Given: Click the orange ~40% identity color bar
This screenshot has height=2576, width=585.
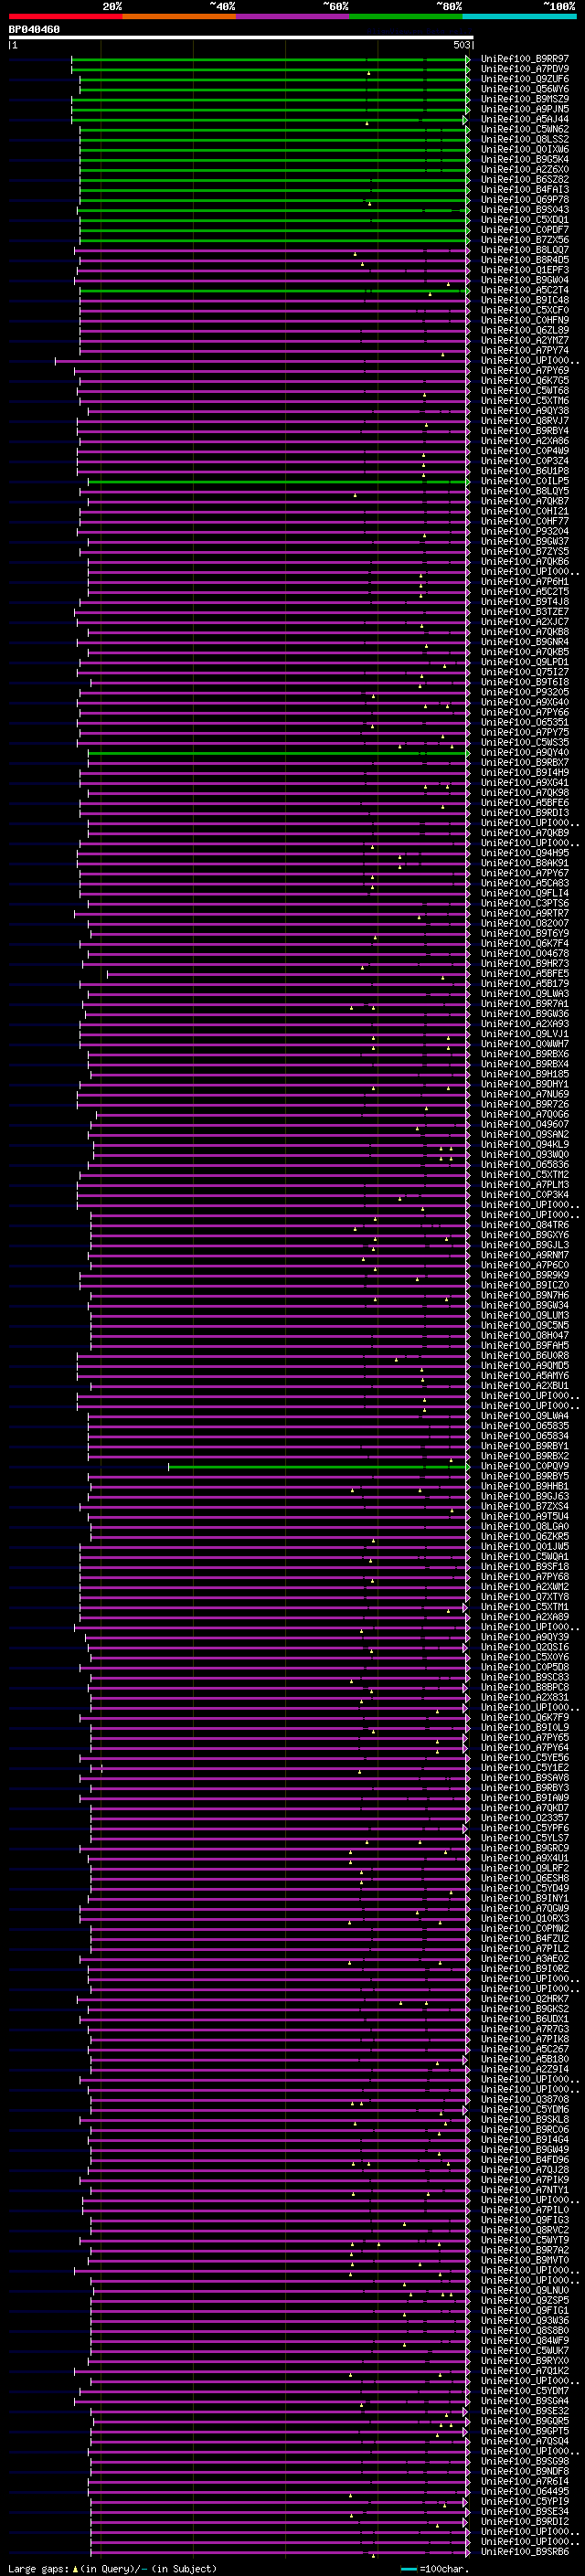Looking at the screenshot, I should [179, 16].
